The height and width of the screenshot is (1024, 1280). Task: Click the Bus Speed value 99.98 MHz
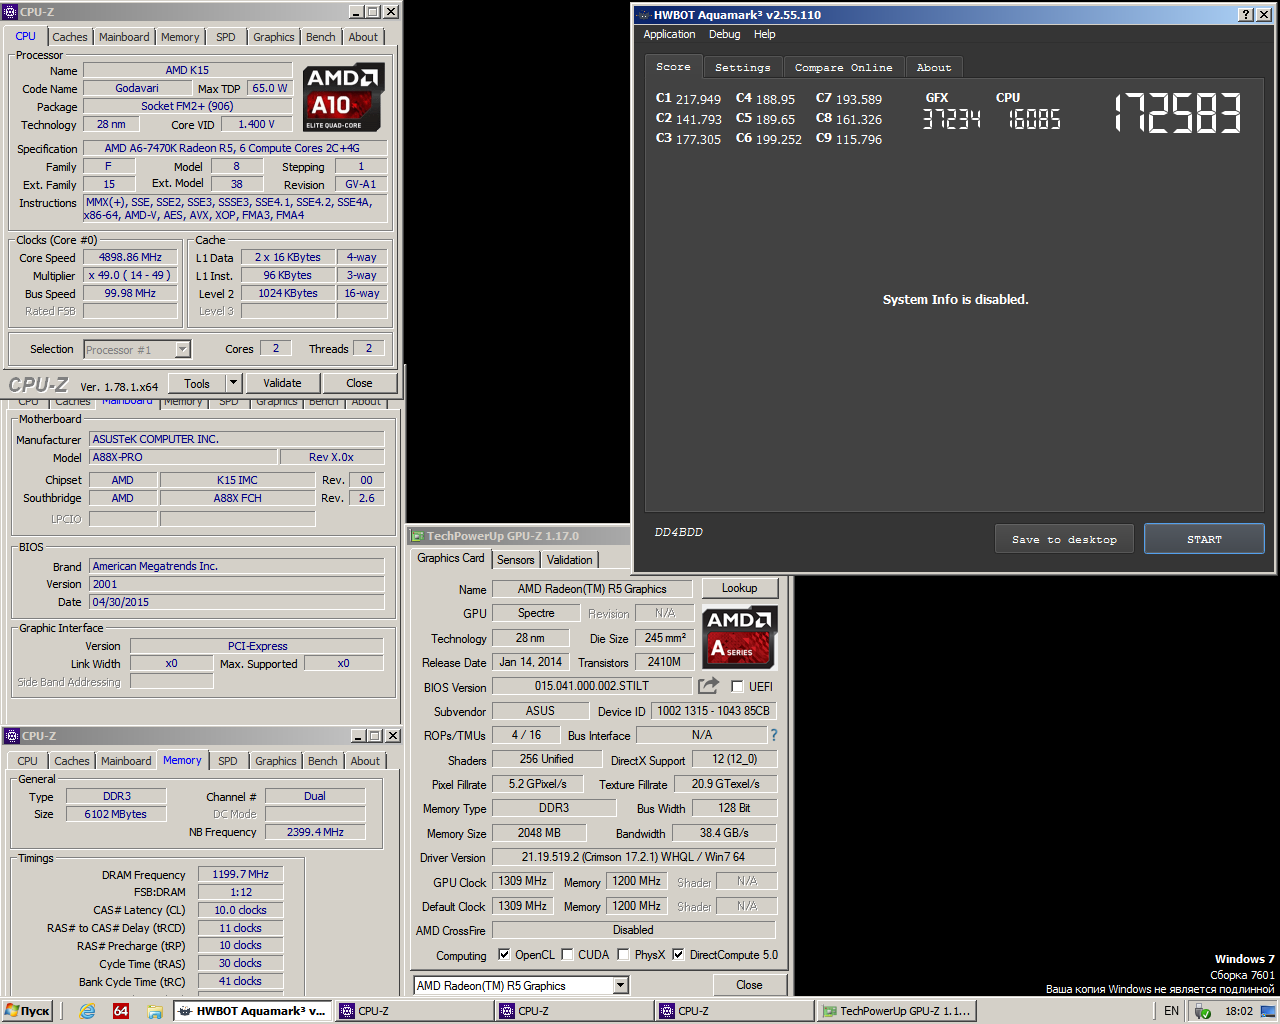(x=130, y=293)
